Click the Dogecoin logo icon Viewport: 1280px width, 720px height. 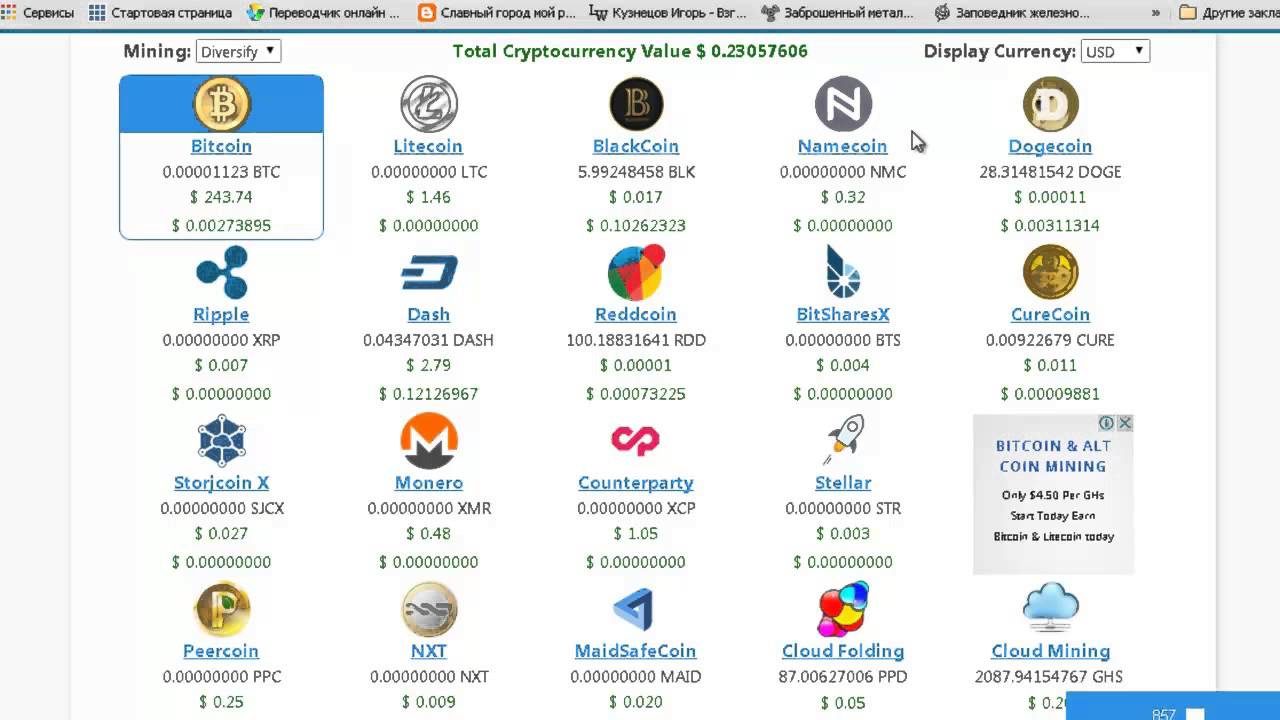pos(1050,104)
